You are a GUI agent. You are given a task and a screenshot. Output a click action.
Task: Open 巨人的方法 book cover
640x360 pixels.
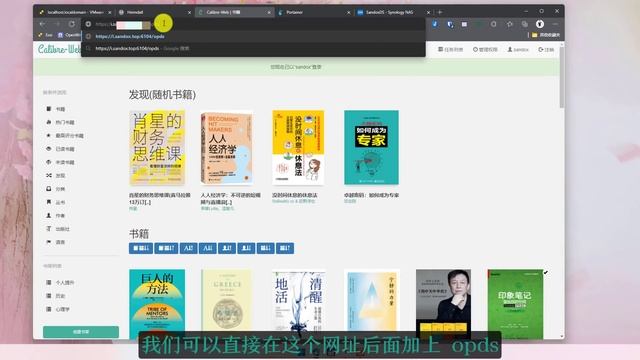coord(157,304)
